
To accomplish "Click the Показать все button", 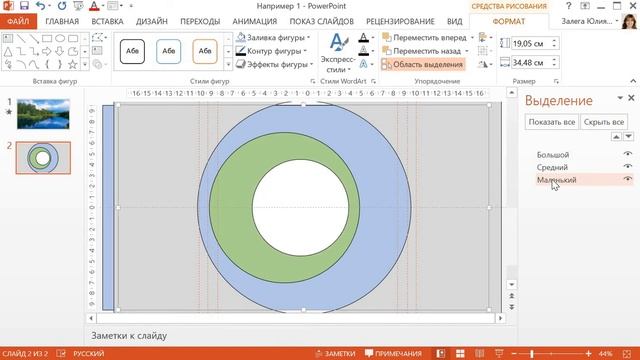I will tap(552, 122).
